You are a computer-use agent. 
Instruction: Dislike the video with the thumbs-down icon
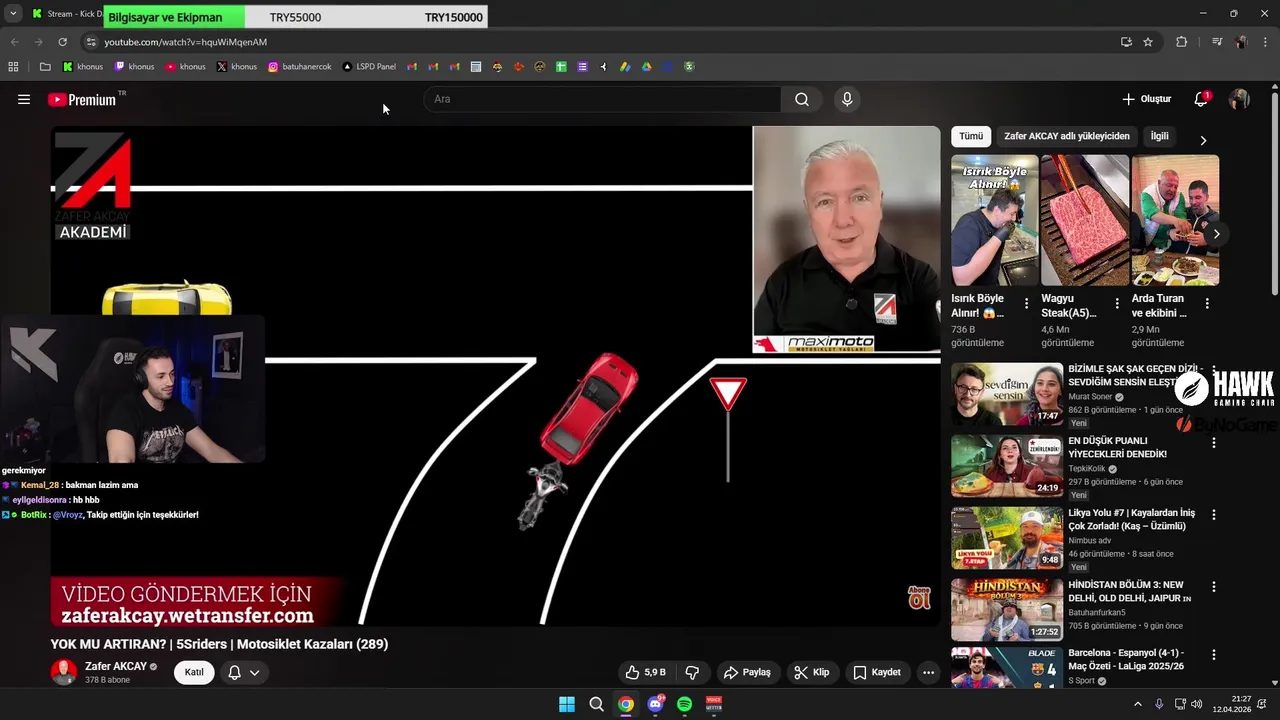(692, 672)
